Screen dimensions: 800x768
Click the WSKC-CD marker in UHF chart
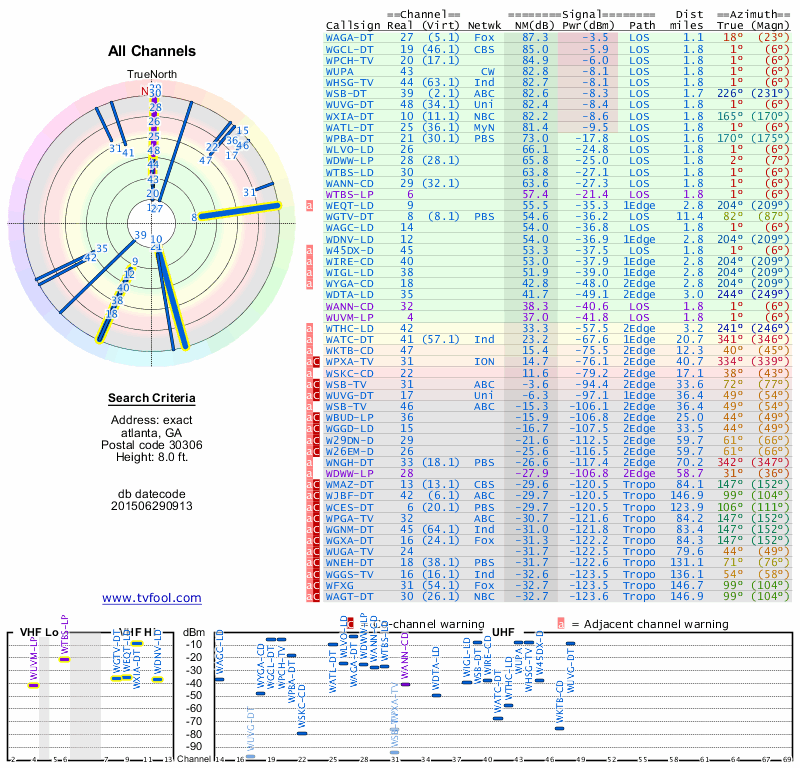click(302, 733)
